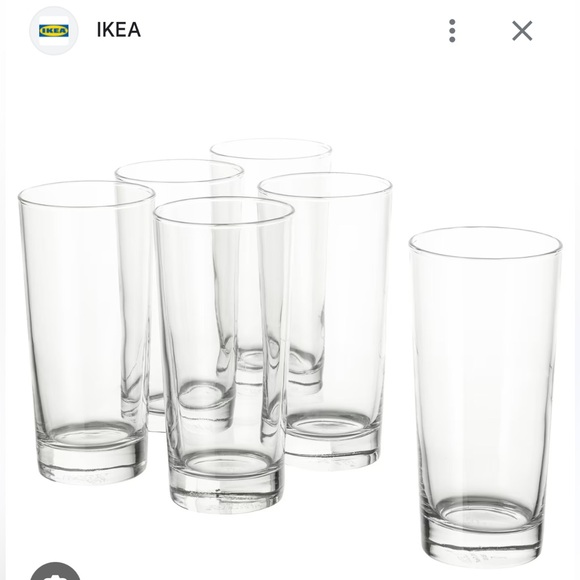Click the rim of the front-center glass
Image resolution: width=580 pixels, height=580 pixels.
click(223, 211)
